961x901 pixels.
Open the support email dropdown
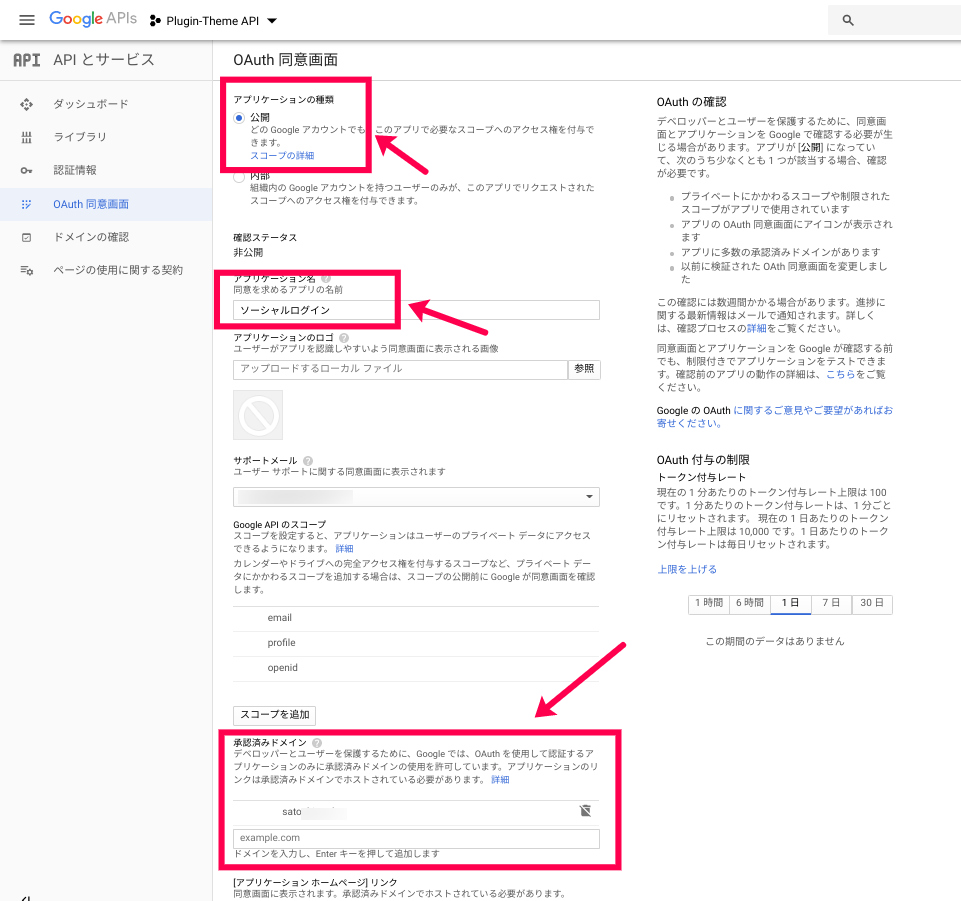(416, 496)
